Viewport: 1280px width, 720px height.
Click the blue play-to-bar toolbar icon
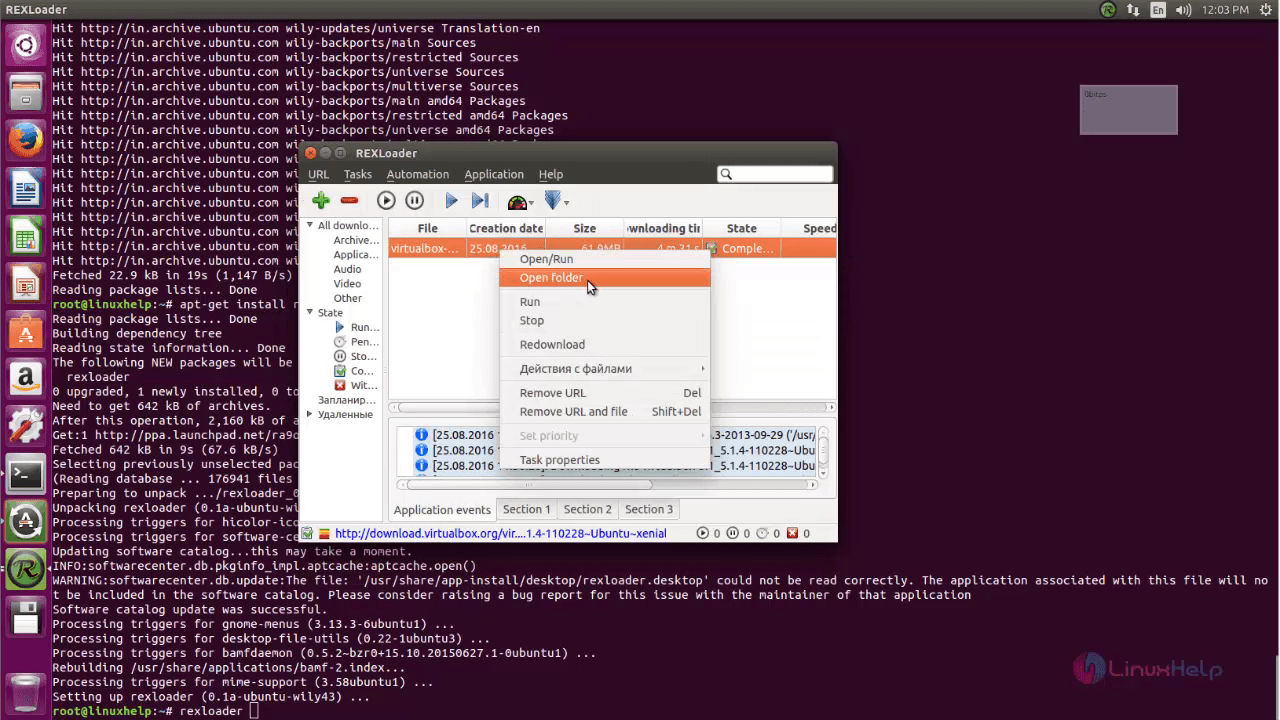[x=480, y=201]
